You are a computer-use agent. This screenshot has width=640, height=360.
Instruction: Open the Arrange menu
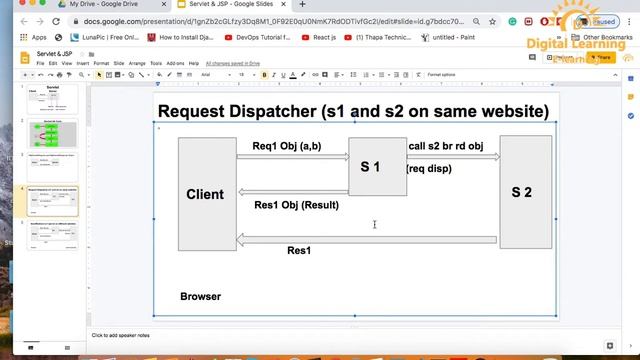tap(137, 64)
